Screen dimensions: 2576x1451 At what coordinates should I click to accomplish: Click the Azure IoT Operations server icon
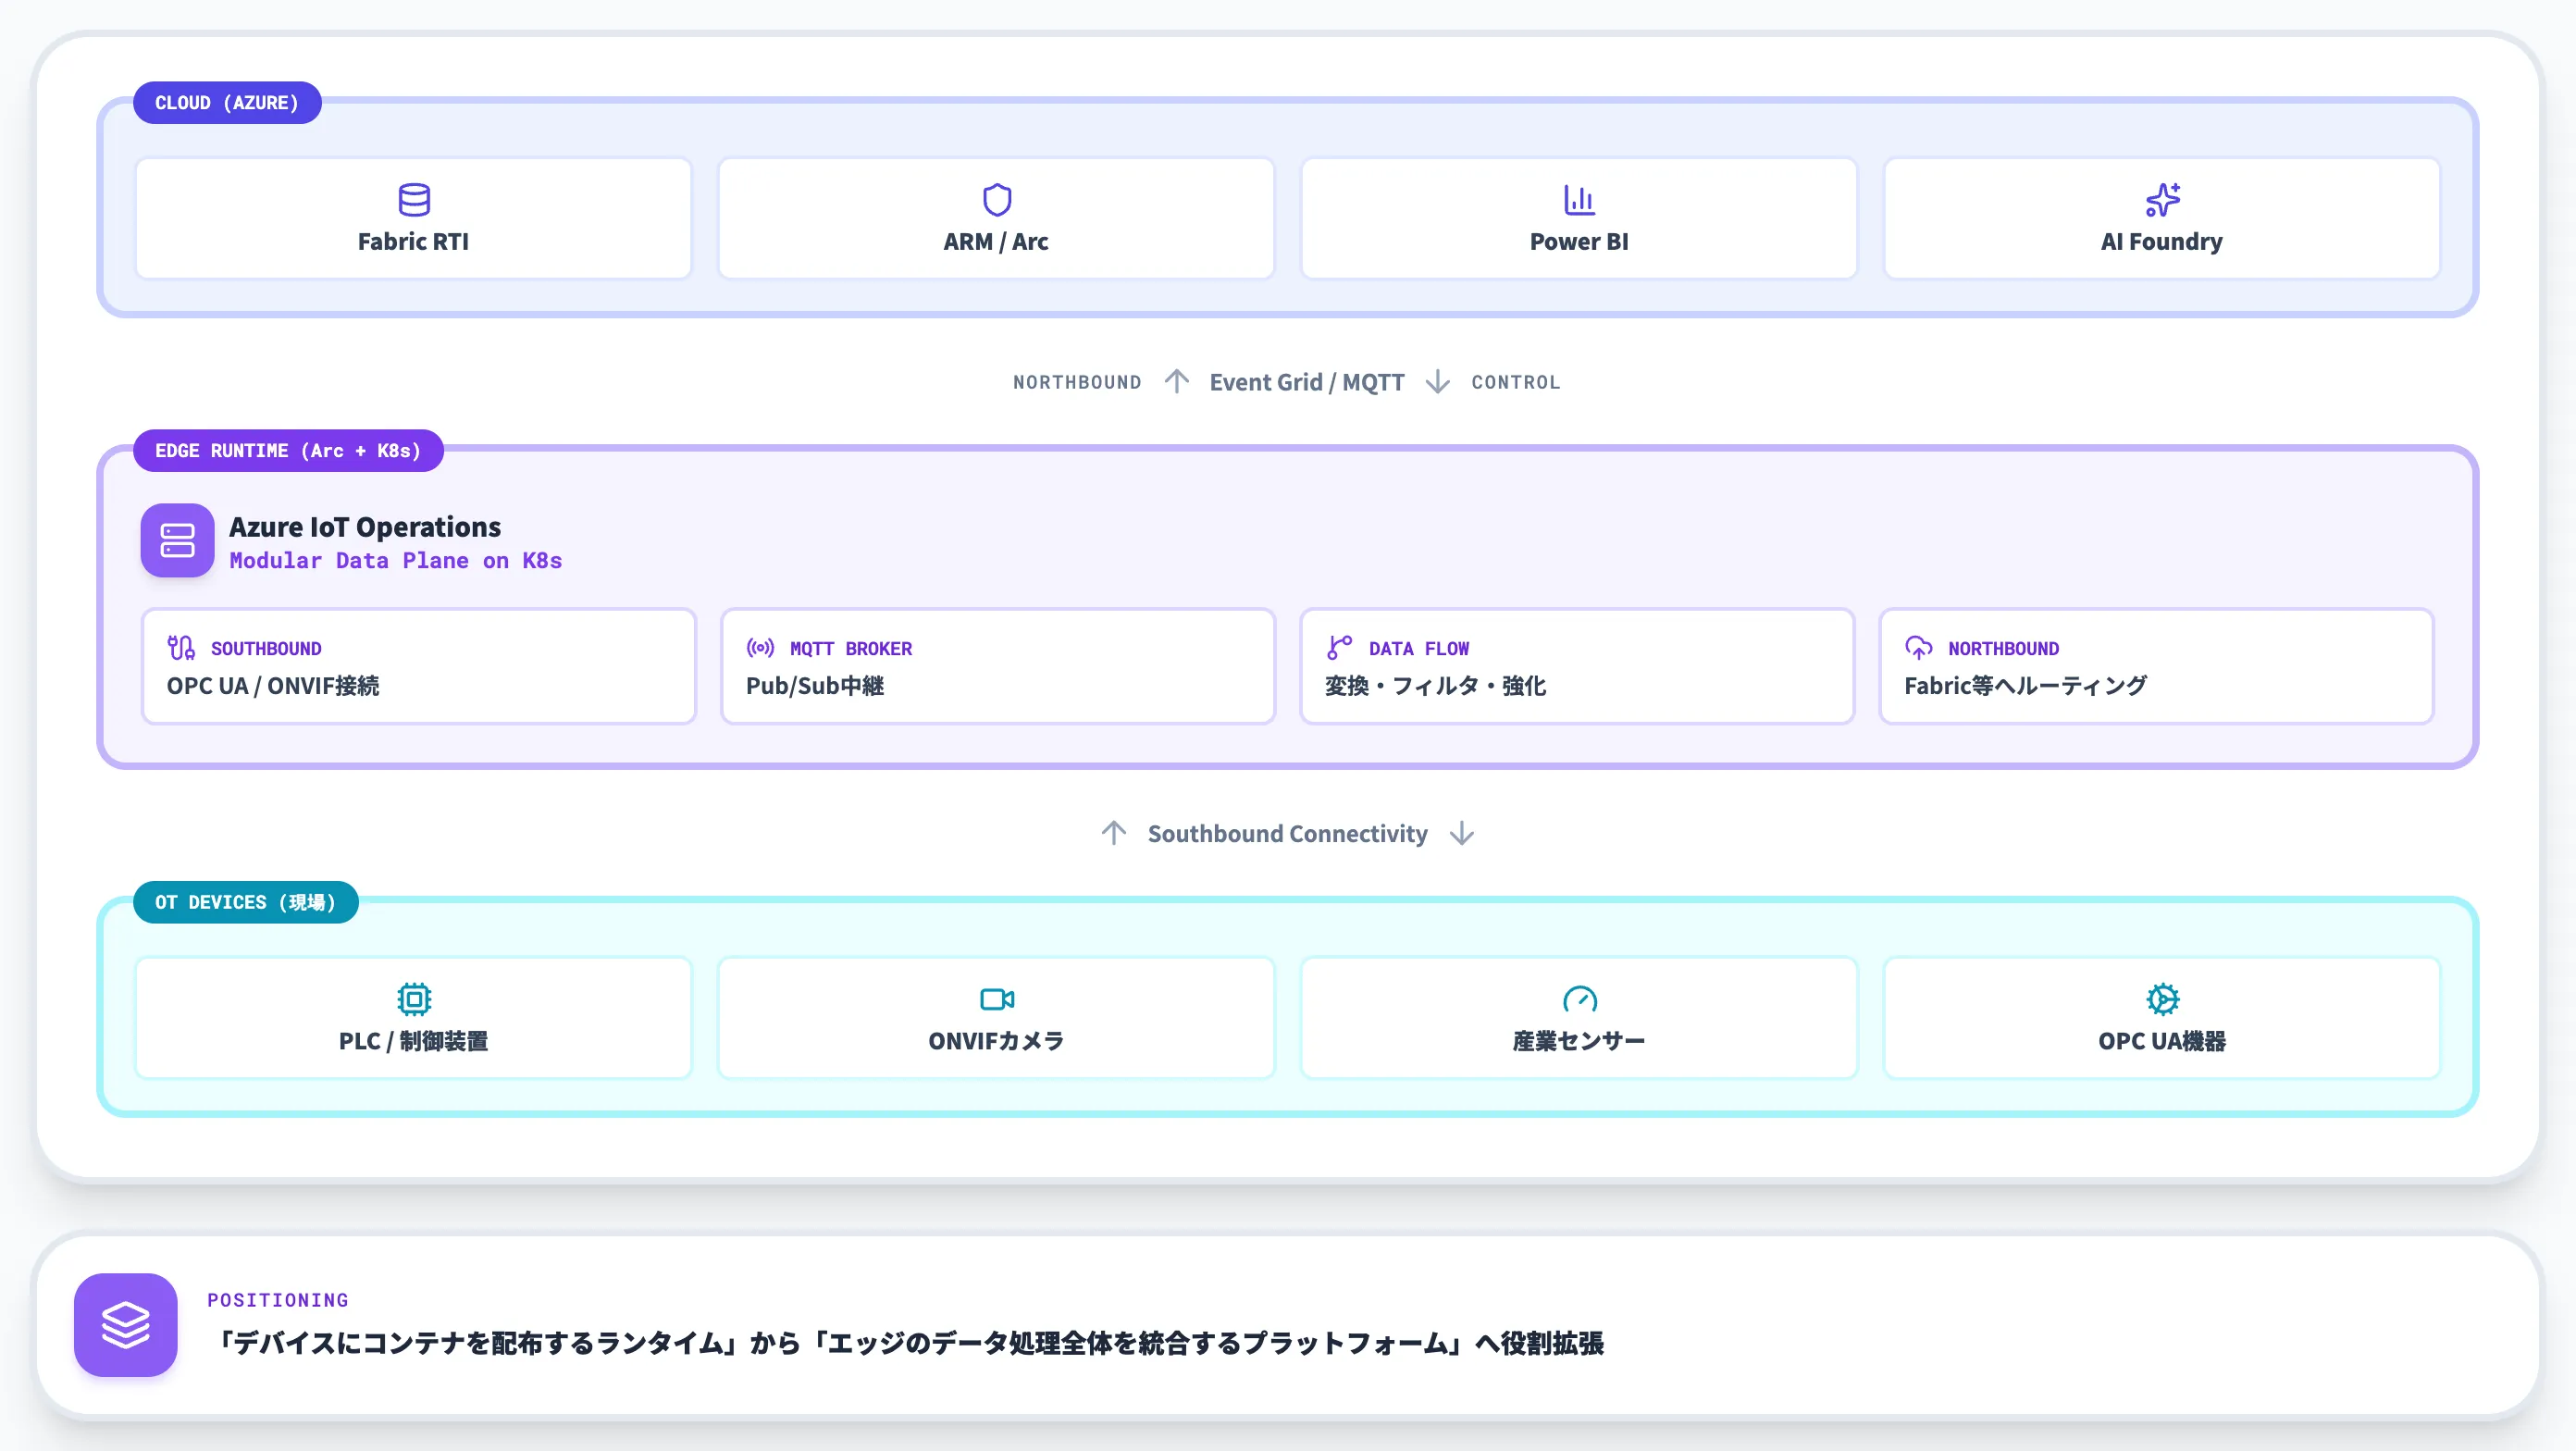click(x=177, y=540)
